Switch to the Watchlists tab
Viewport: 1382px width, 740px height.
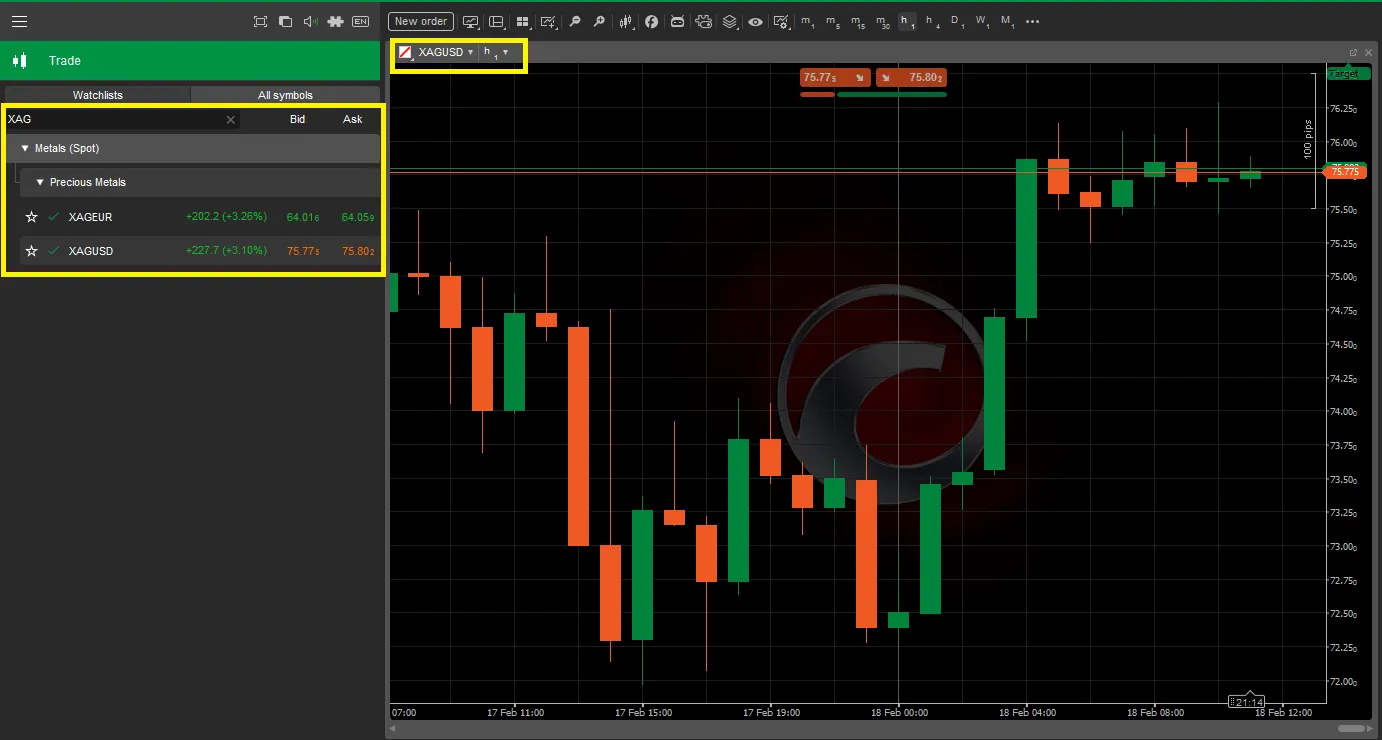[x=96, y=94]
